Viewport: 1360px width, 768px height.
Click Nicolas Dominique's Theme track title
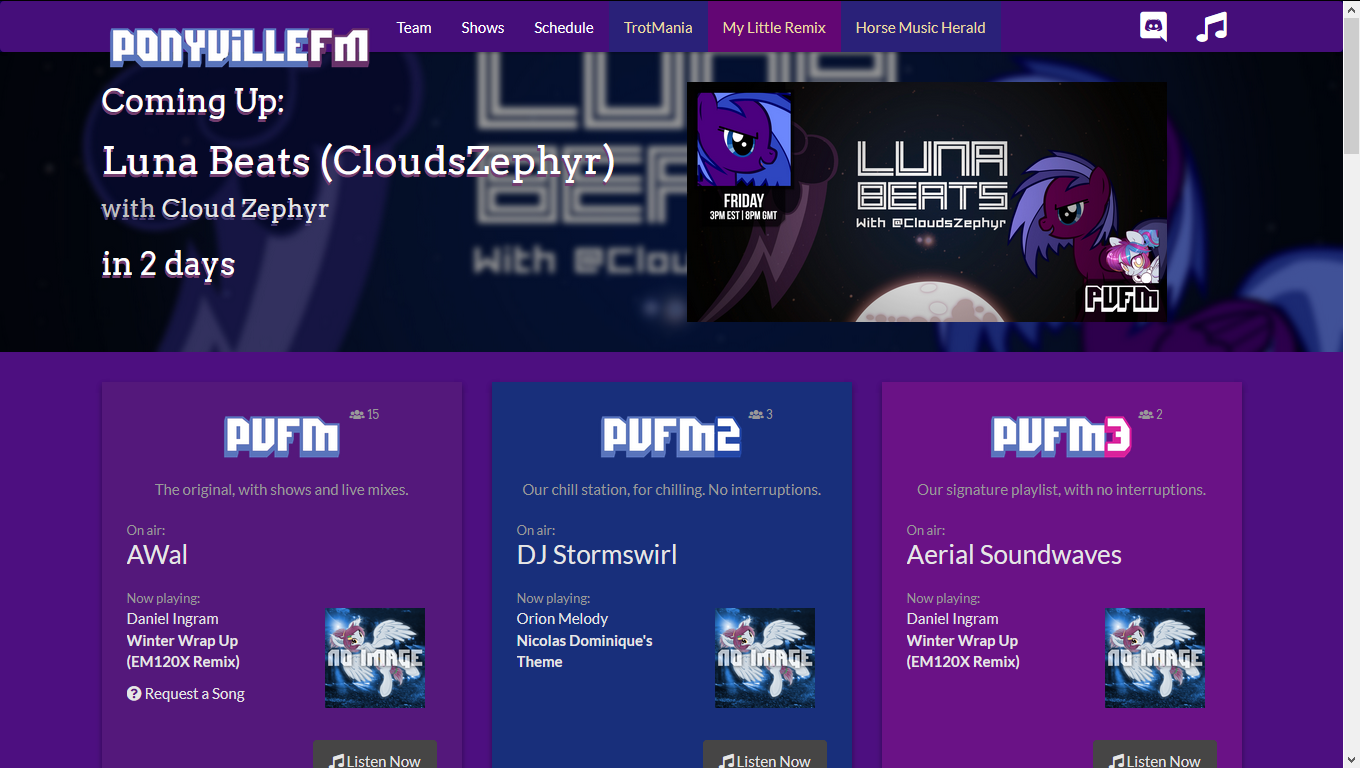585,651
